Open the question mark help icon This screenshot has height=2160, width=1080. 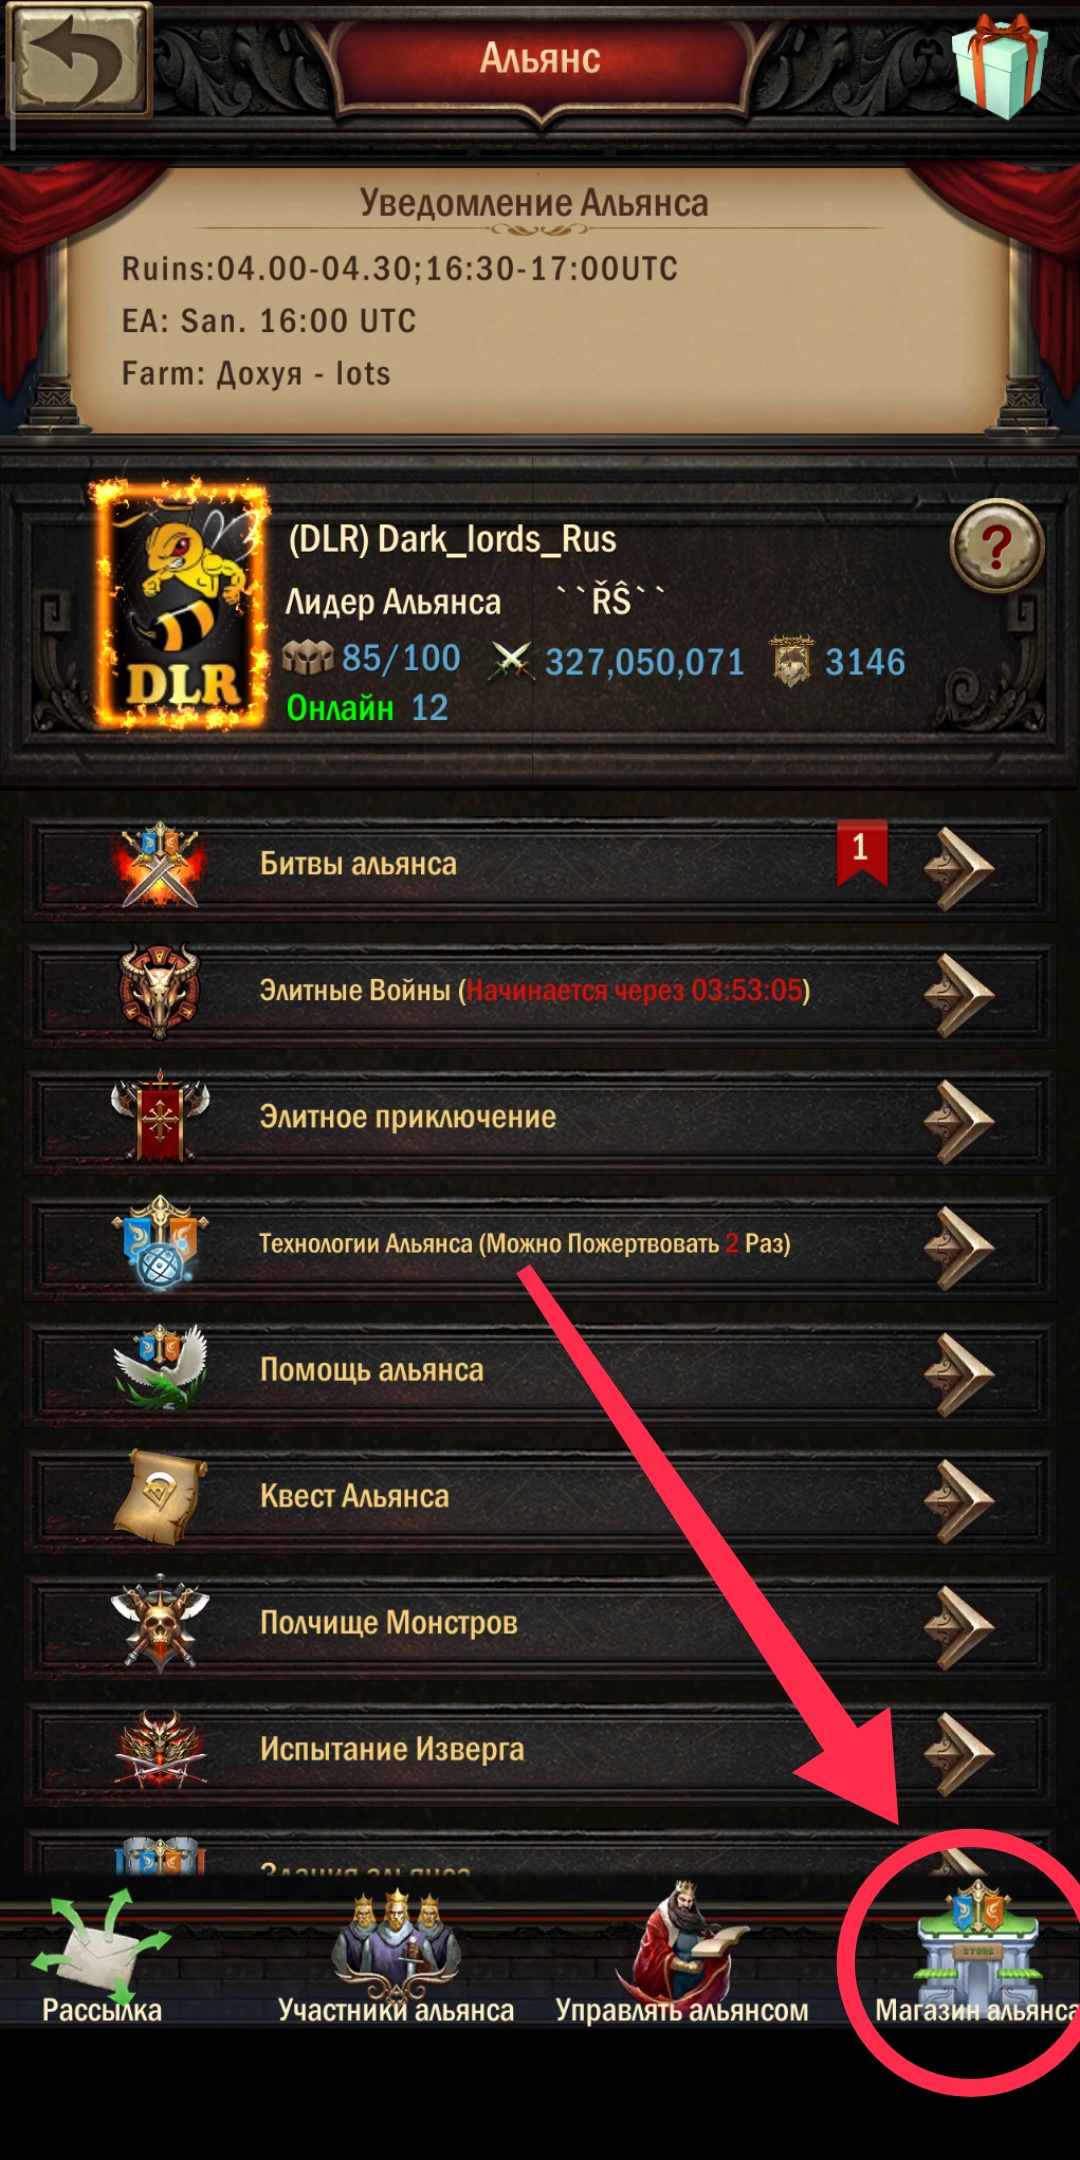[996, 546]
